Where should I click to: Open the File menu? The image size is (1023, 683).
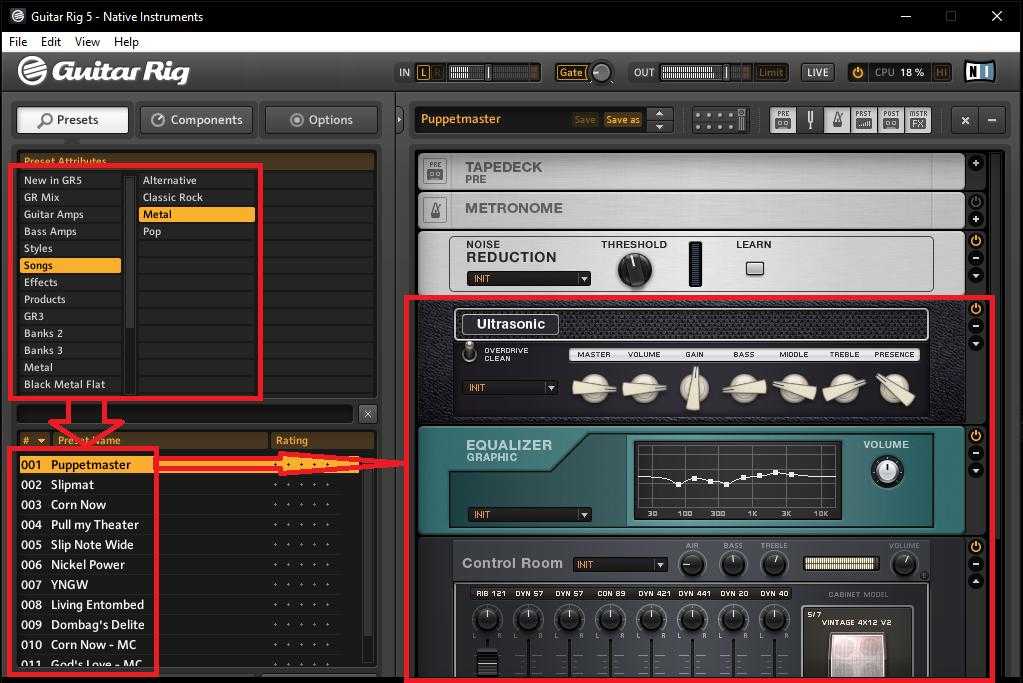click(18, 42)
